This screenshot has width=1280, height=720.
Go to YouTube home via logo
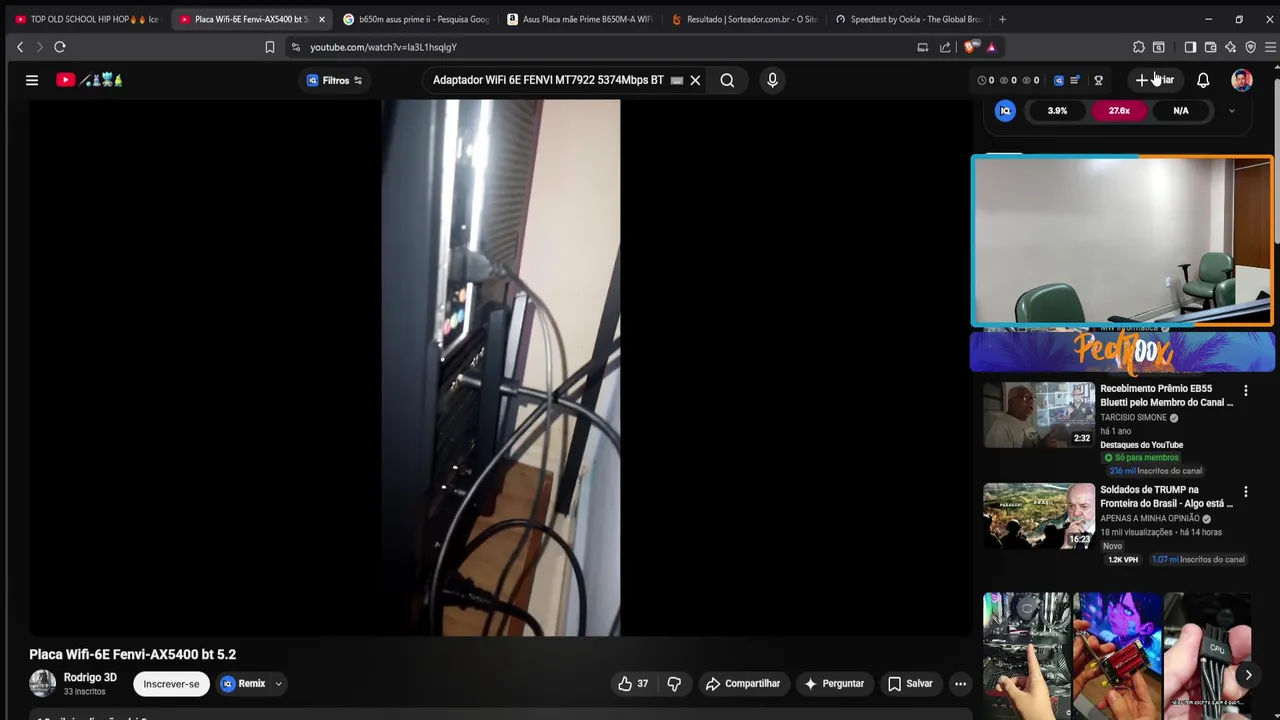pyautogui.click(x=89, y=80)
